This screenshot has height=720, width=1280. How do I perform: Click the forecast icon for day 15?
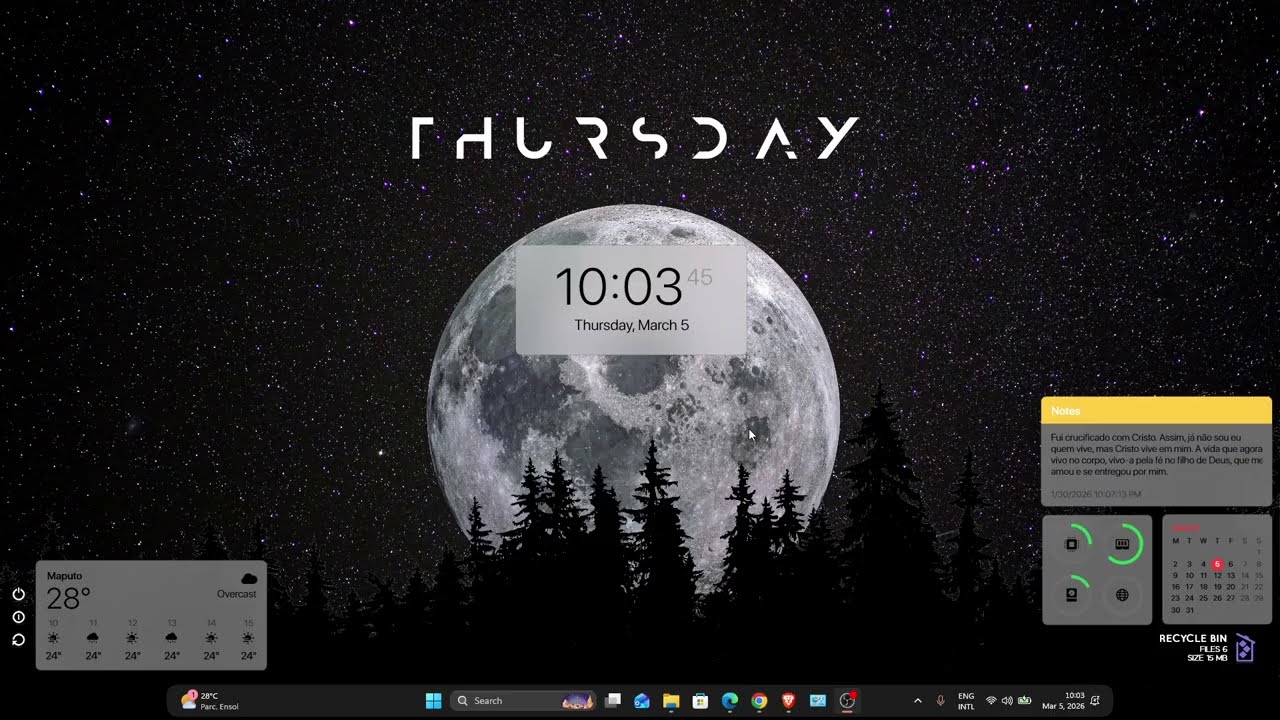coord(248,638)
